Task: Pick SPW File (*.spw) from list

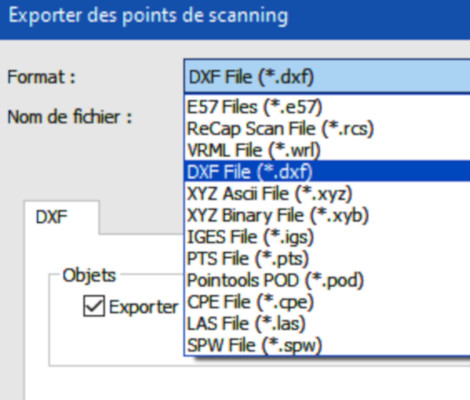Action: [327, 345]
